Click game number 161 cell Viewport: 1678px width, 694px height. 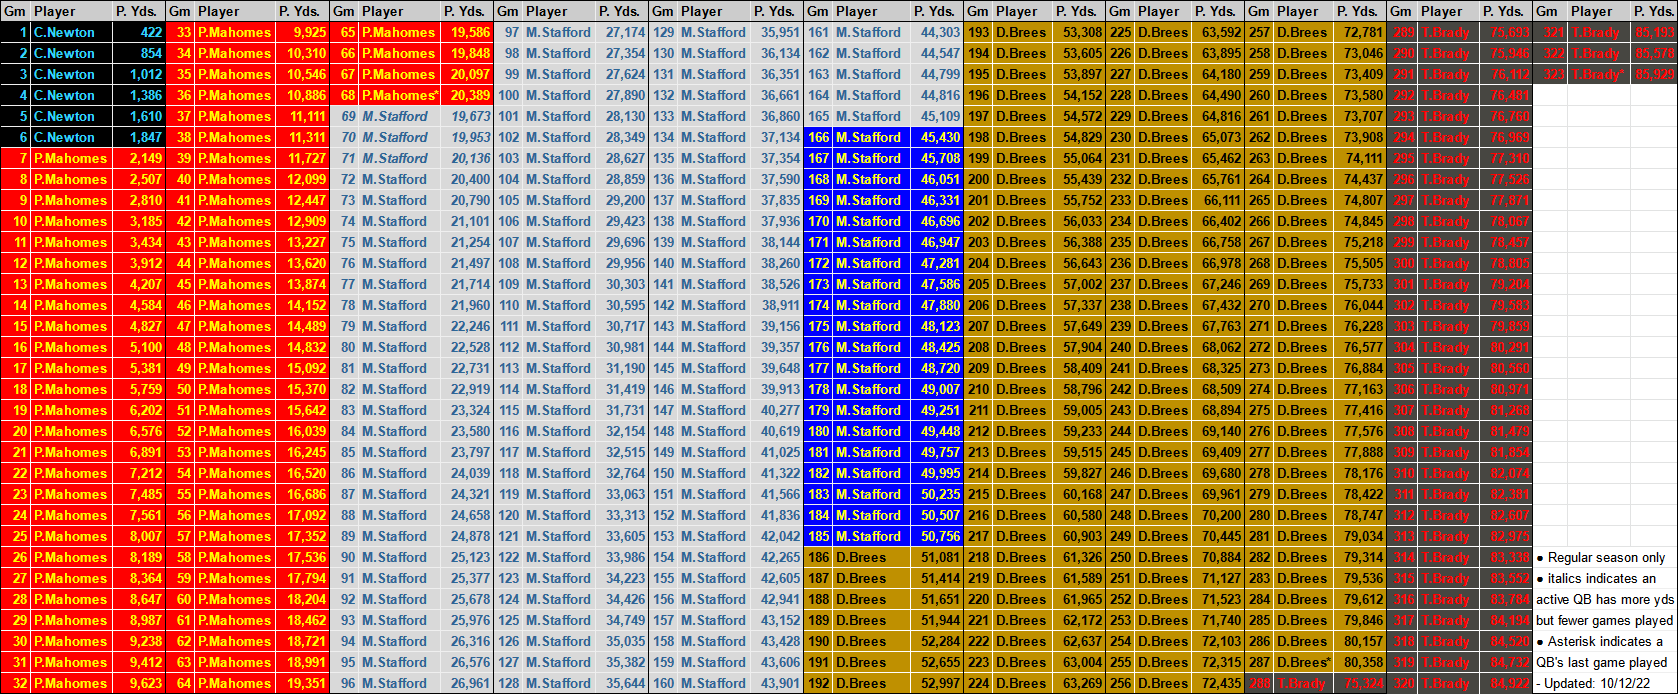pyautogui.click(x=819, y=32)
